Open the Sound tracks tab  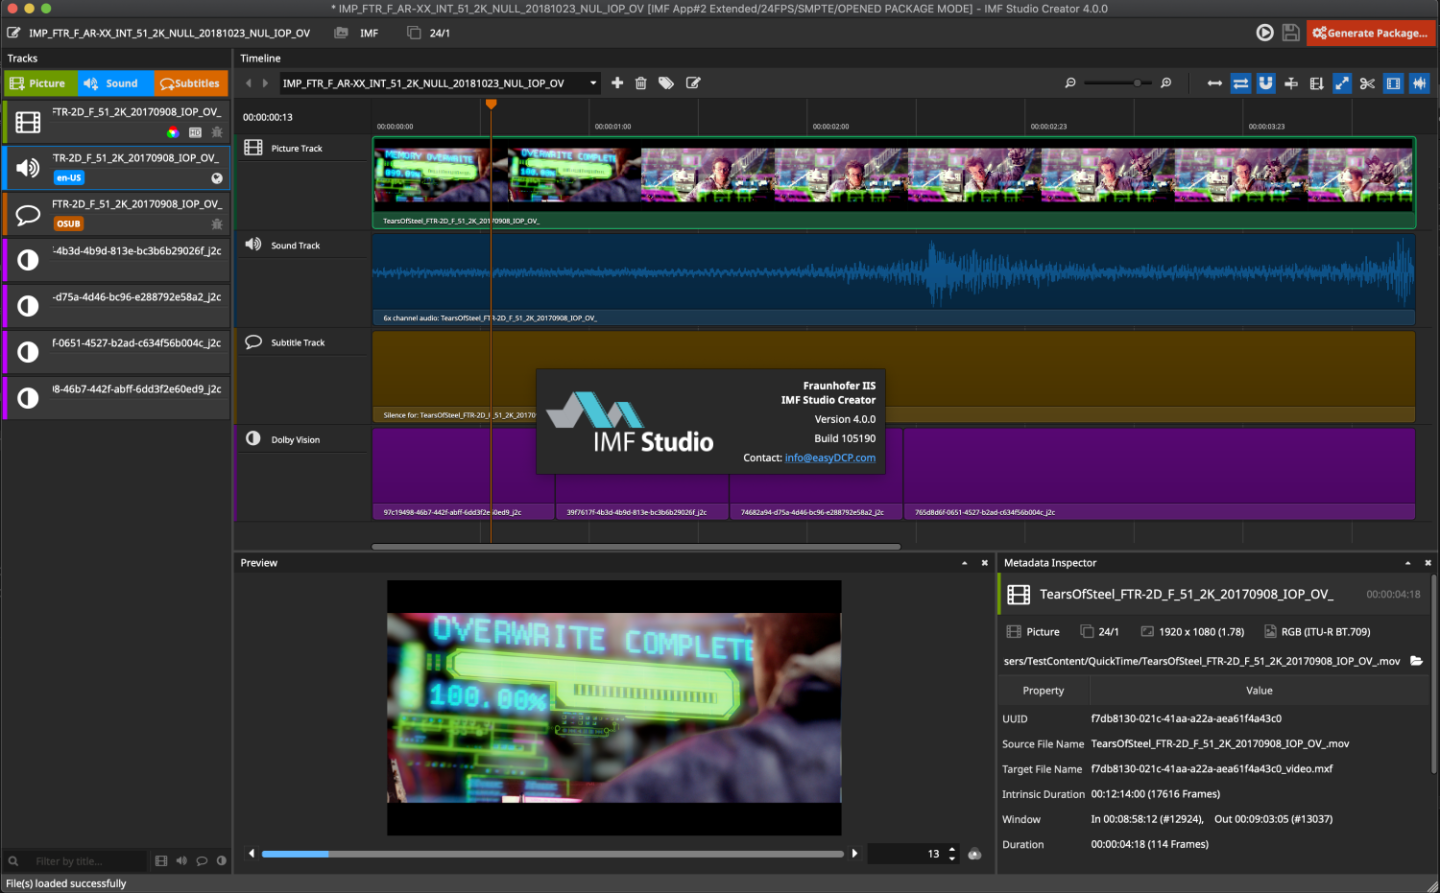[x=115, y=84]
